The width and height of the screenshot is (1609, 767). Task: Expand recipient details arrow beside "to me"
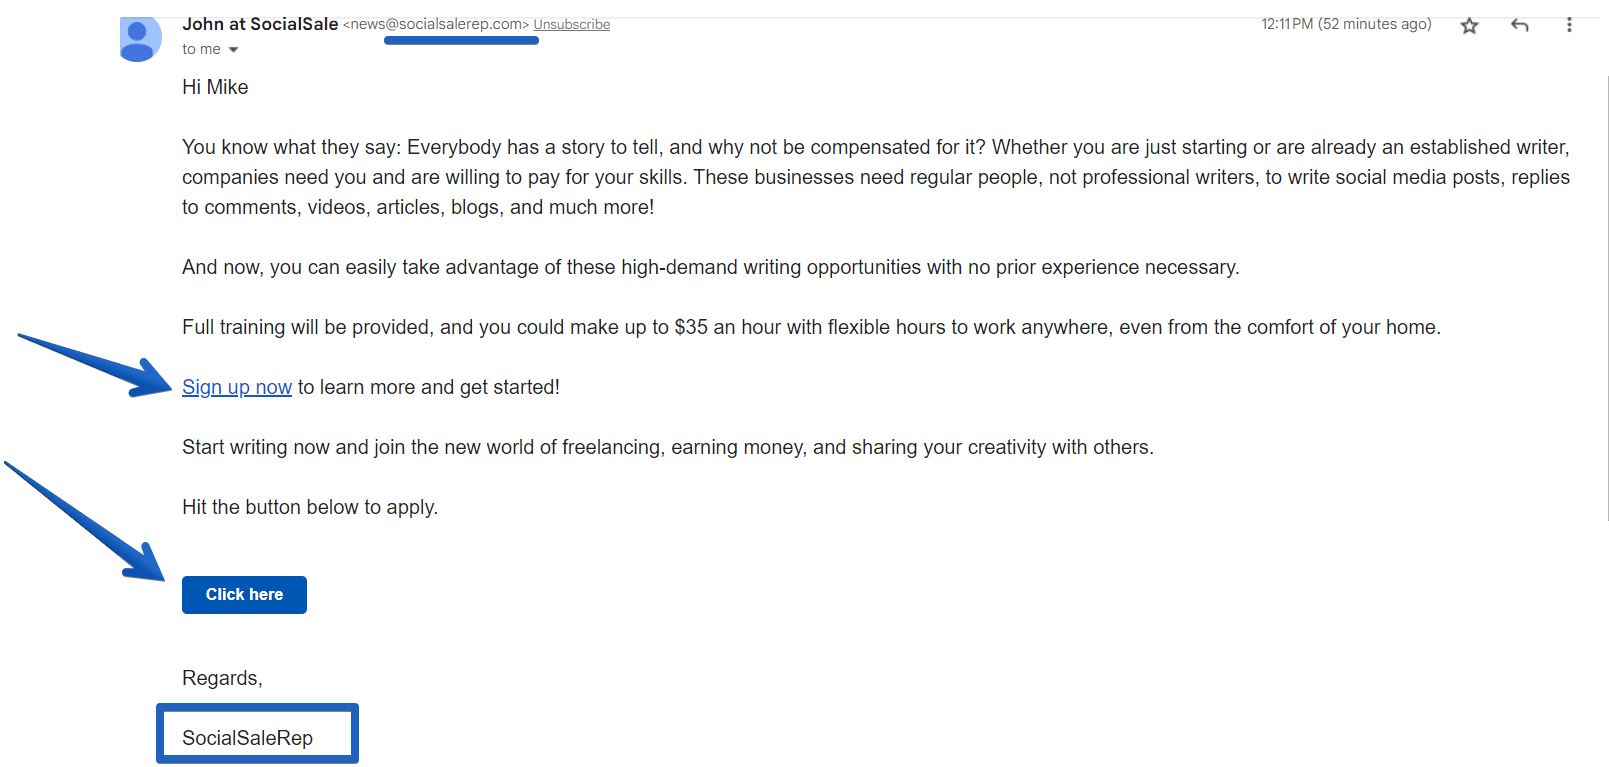(x=233, y=50)
